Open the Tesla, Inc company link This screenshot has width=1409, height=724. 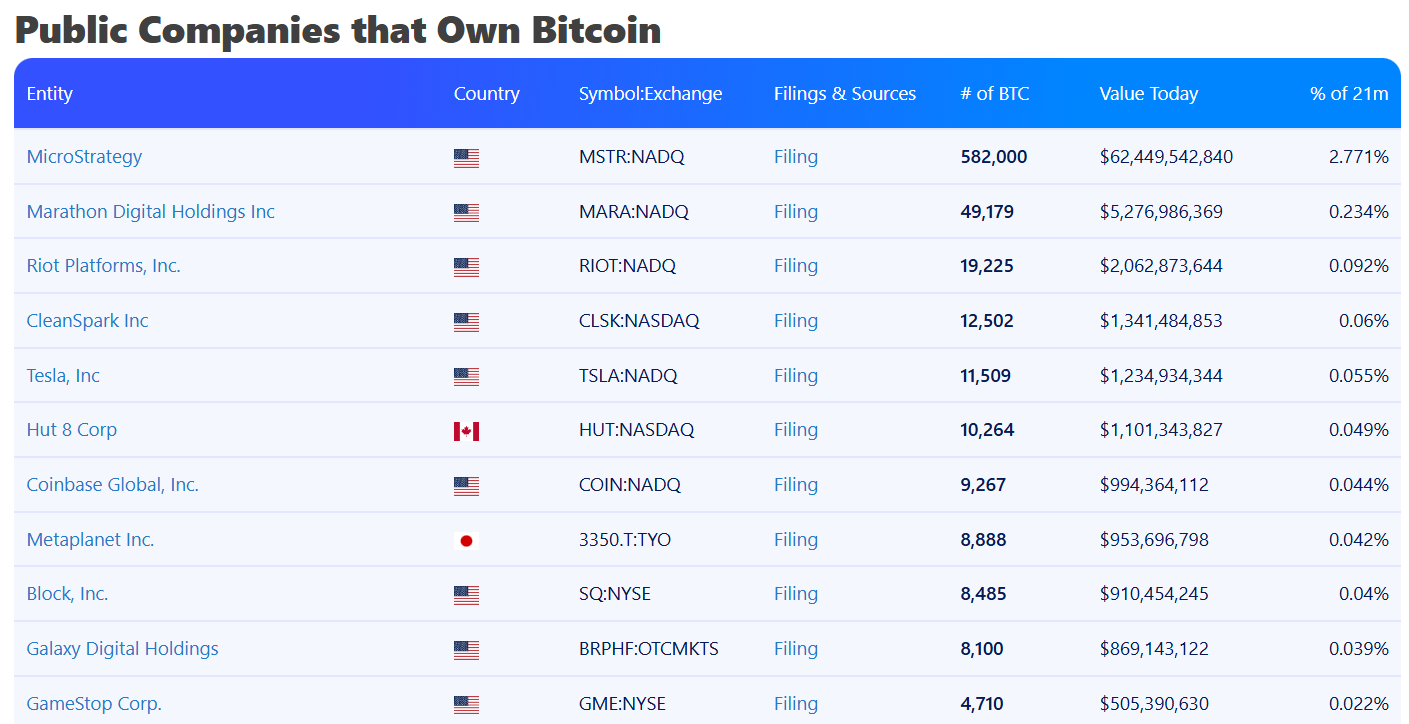tap(63, 376)
